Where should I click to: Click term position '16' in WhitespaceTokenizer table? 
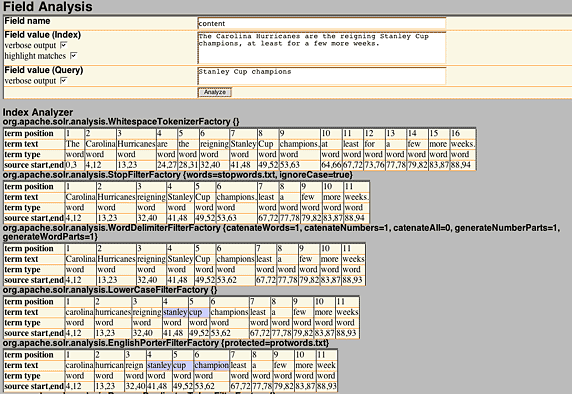coord(455,133)
